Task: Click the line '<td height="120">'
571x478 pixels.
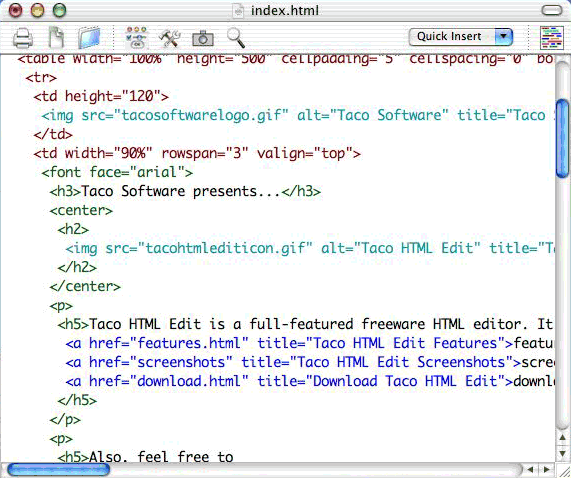Action: pyautogui.click(x=101, y=96)
